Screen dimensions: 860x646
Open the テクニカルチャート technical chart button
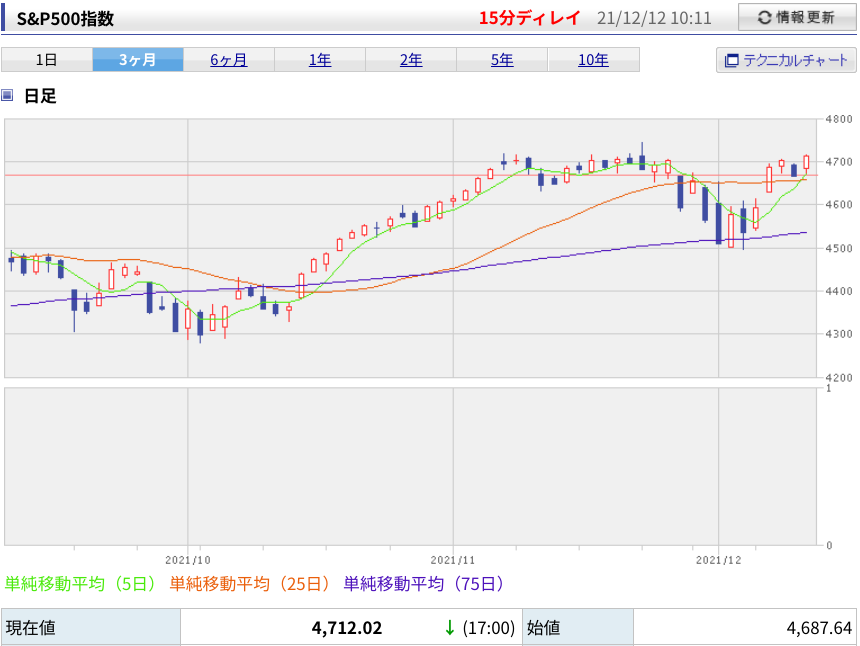click(x=786, y=60)
